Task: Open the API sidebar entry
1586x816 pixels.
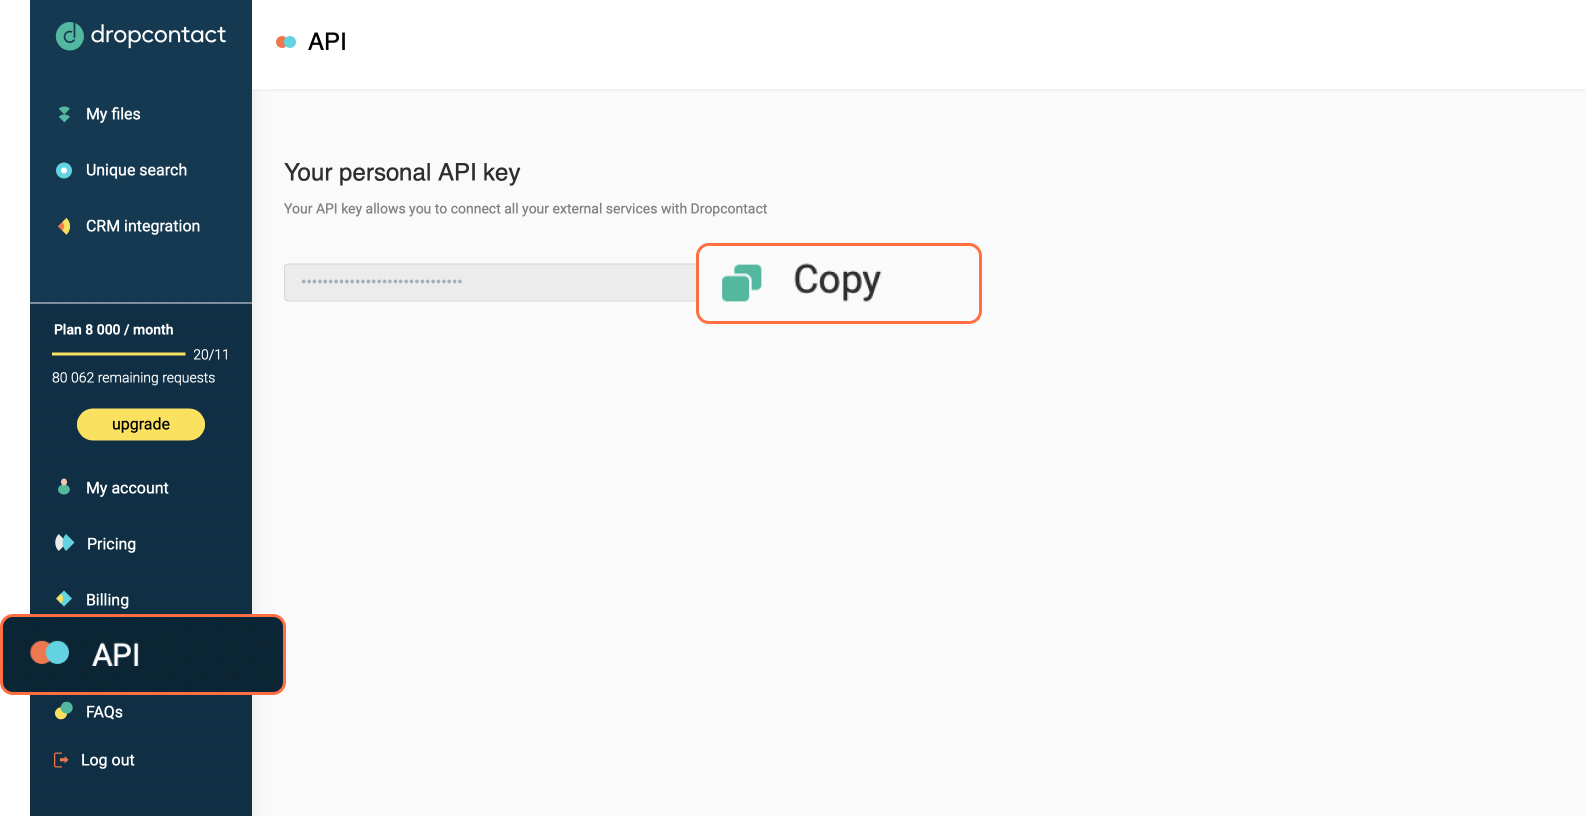Action: 115,655
